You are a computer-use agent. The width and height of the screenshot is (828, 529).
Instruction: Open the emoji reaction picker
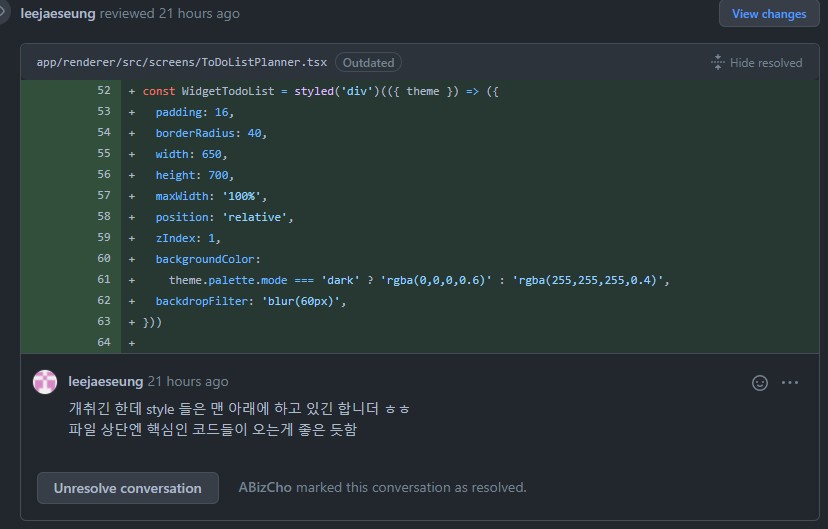(760, 383)
